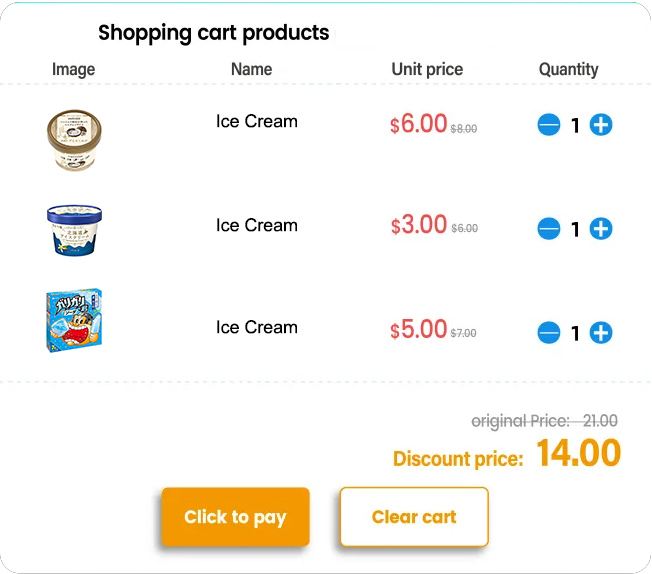
Task: Click the Unit price column header
Action: [427, 69]
